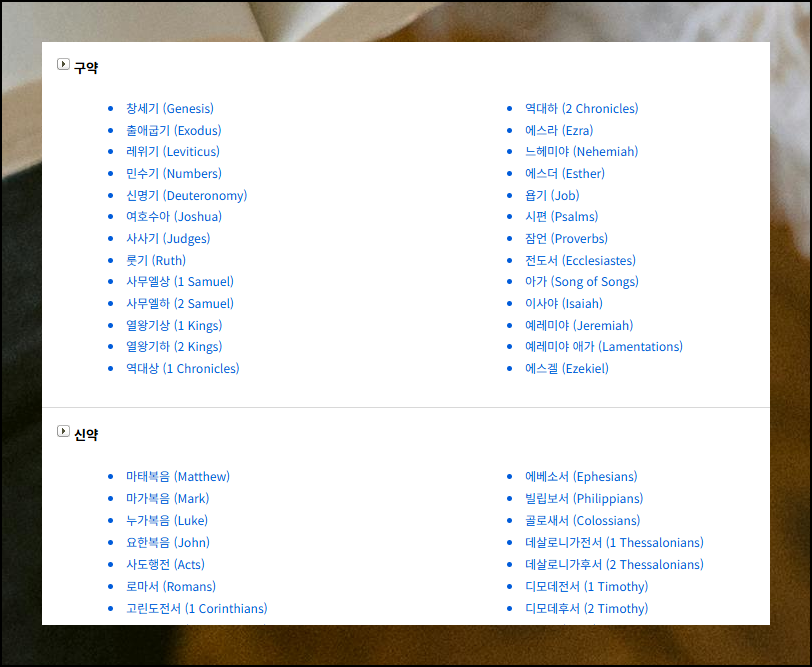Screen dimensions: 812x667
Task: Collapse the 신약 section arrow
Action: click(x=63, y=431)
